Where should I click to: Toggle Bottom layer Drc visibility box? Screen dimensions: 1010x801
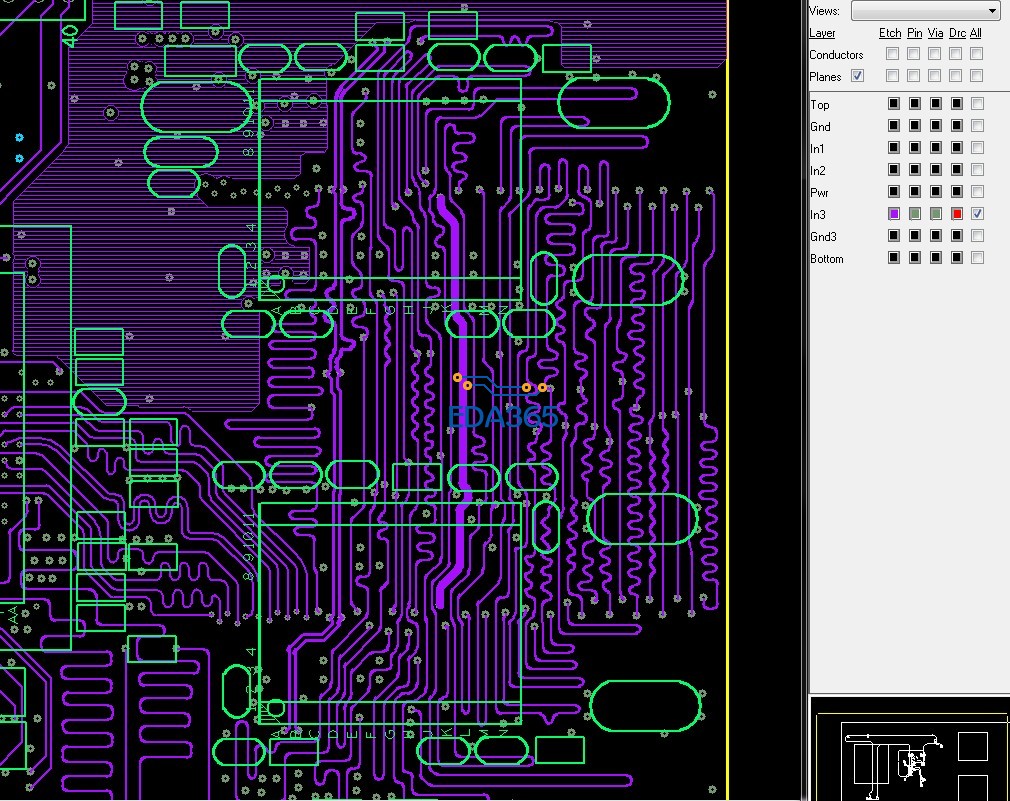(x=957, y=258)
